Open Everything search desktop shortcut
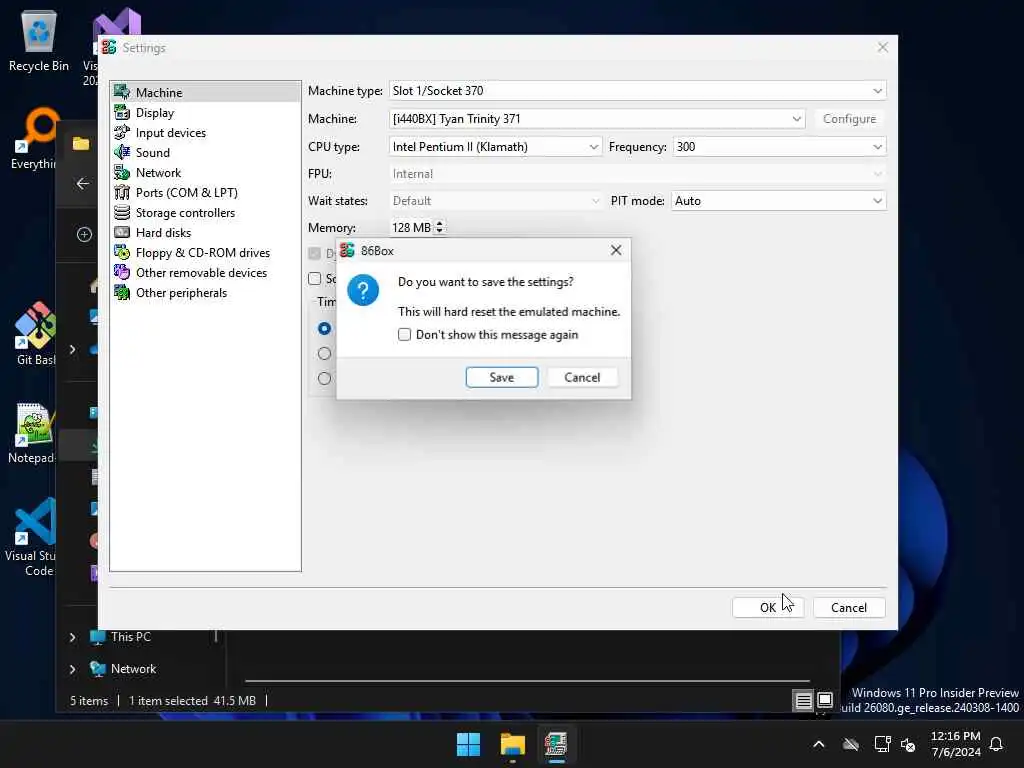The height and width of the screenshot is (768, 1024). pos(34,138)
